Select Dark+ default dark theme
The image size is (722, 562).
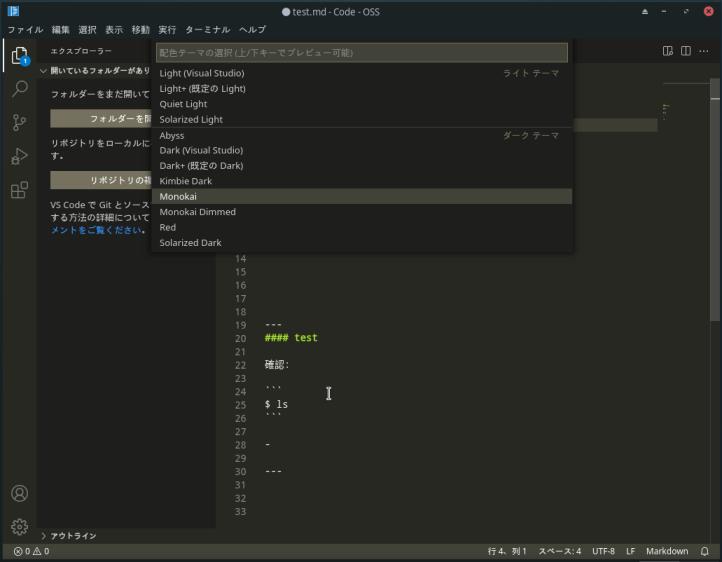coord(361,166)
